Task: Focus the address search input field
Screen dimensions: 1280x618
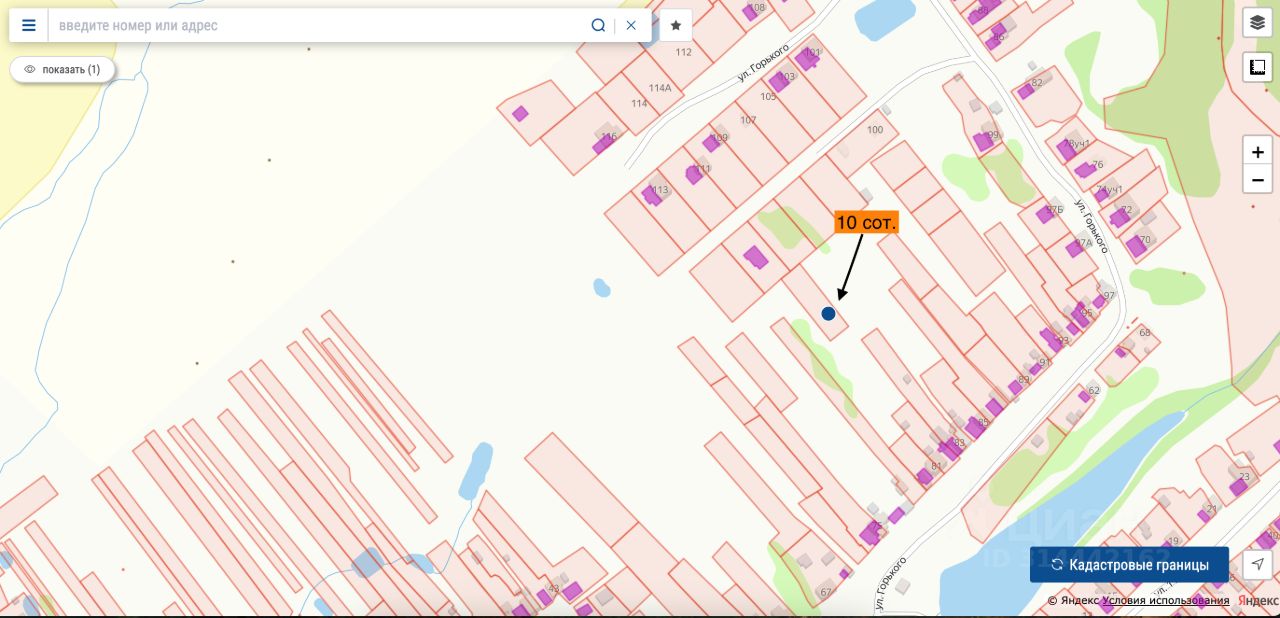Action: tap(320, 26)
